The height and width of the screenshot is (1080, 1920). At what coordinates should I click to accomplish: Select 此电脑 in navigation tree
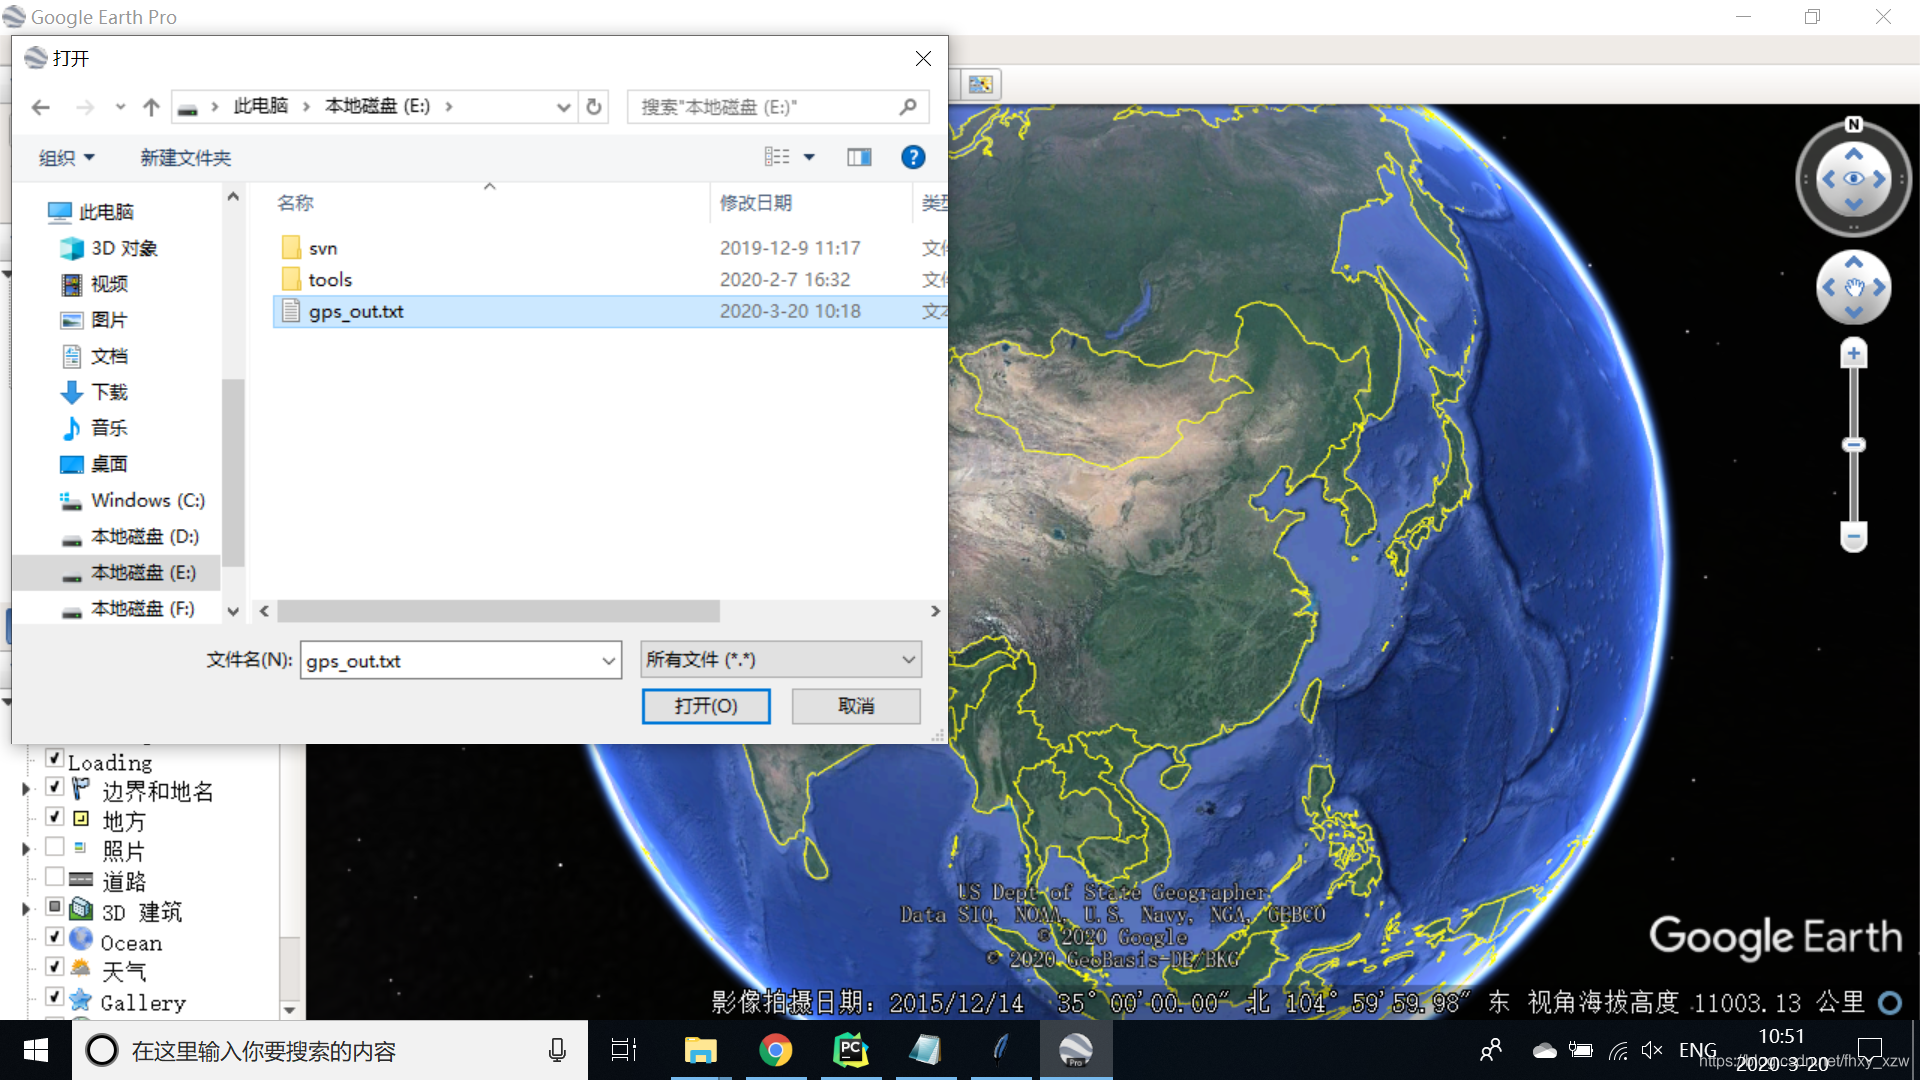[x=106, y=212]
